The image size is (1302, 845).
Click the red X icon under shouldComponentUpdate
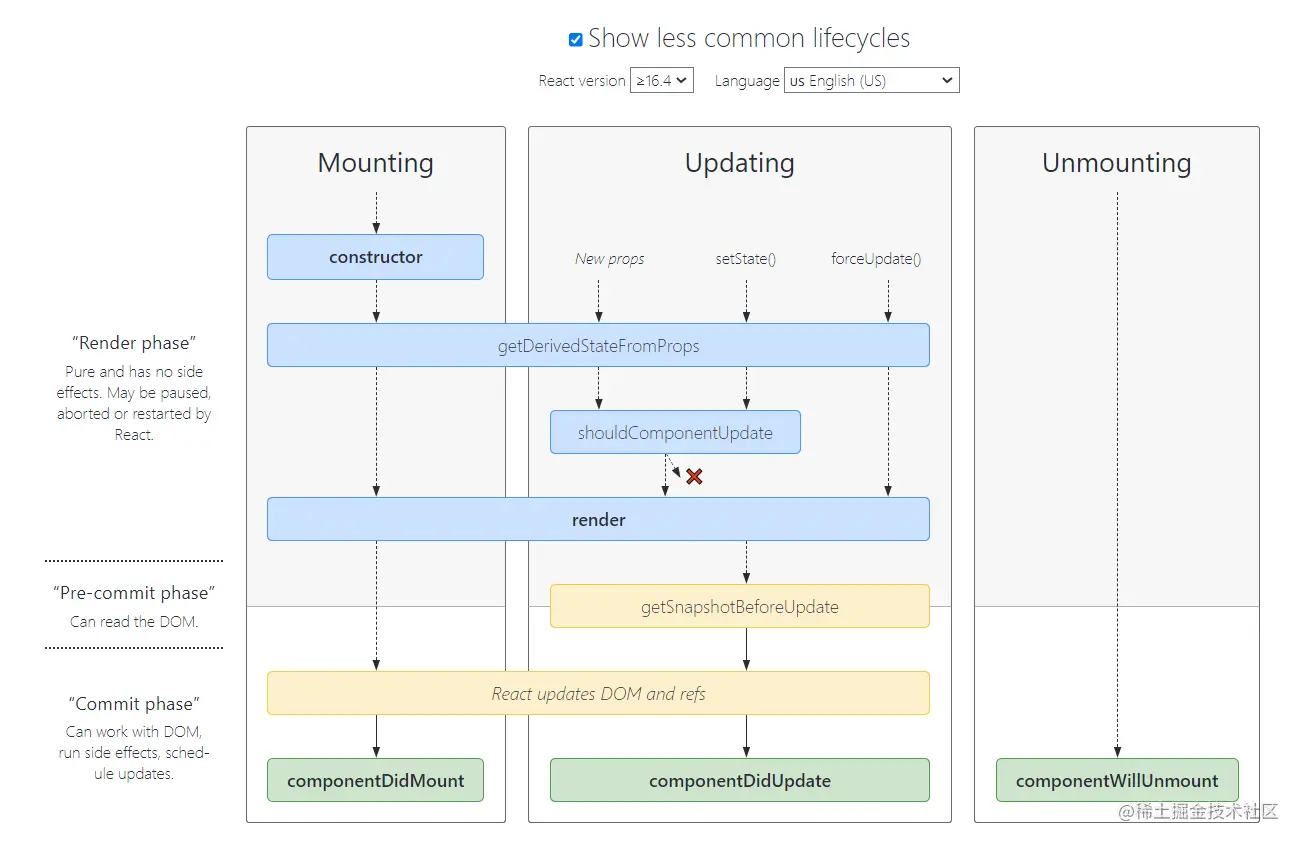(x=694, y=477)
